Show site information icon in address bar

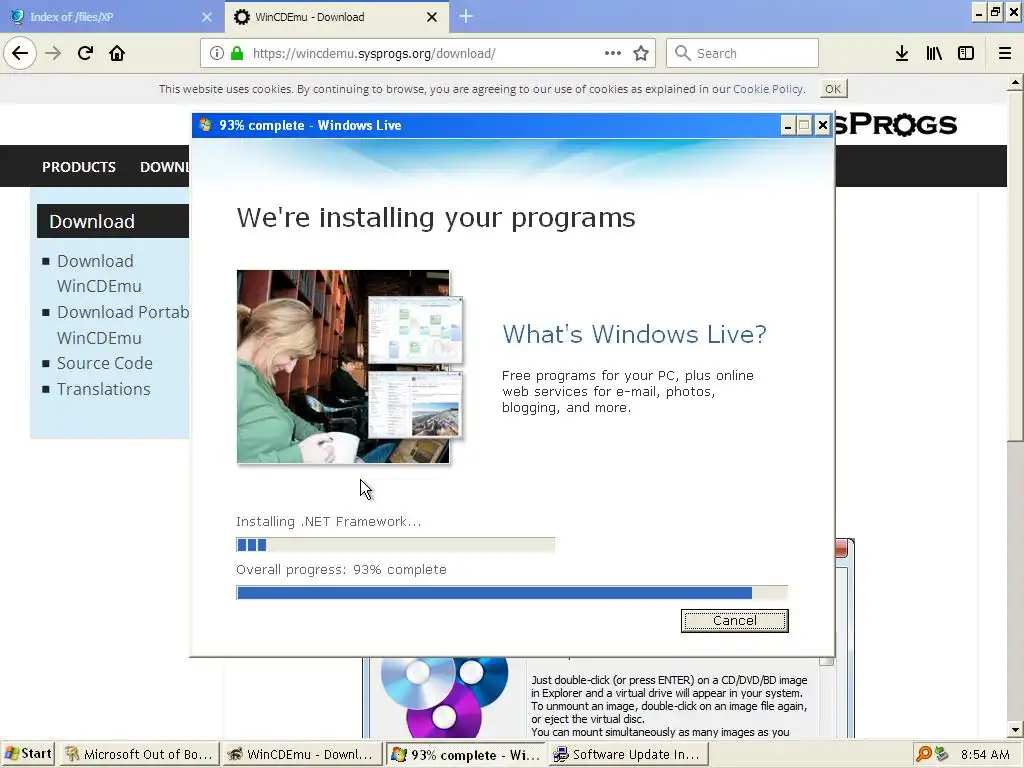(x=217, y=53)
